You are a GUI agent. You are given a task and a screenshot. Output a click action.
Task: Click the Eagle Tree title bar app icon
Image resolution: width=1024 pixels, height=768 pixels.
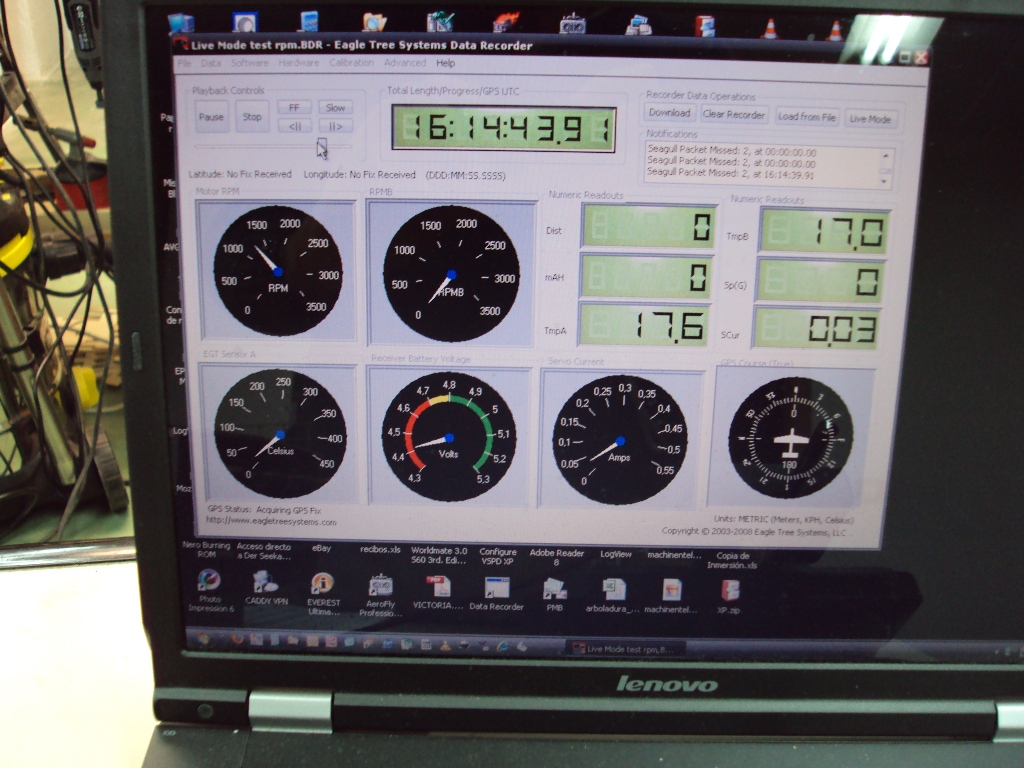pyautogui.click(x=181, y=43)
